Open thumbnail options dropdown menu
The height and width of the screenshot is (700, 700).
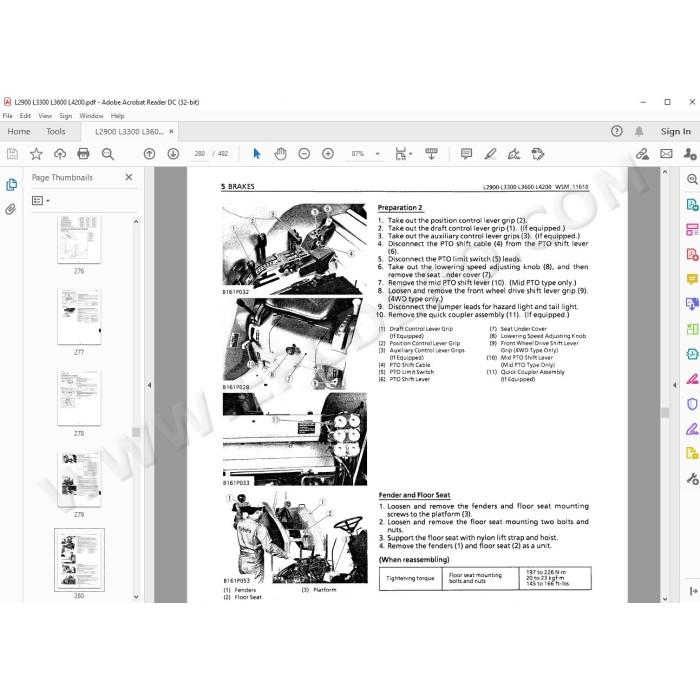point(41,201)
